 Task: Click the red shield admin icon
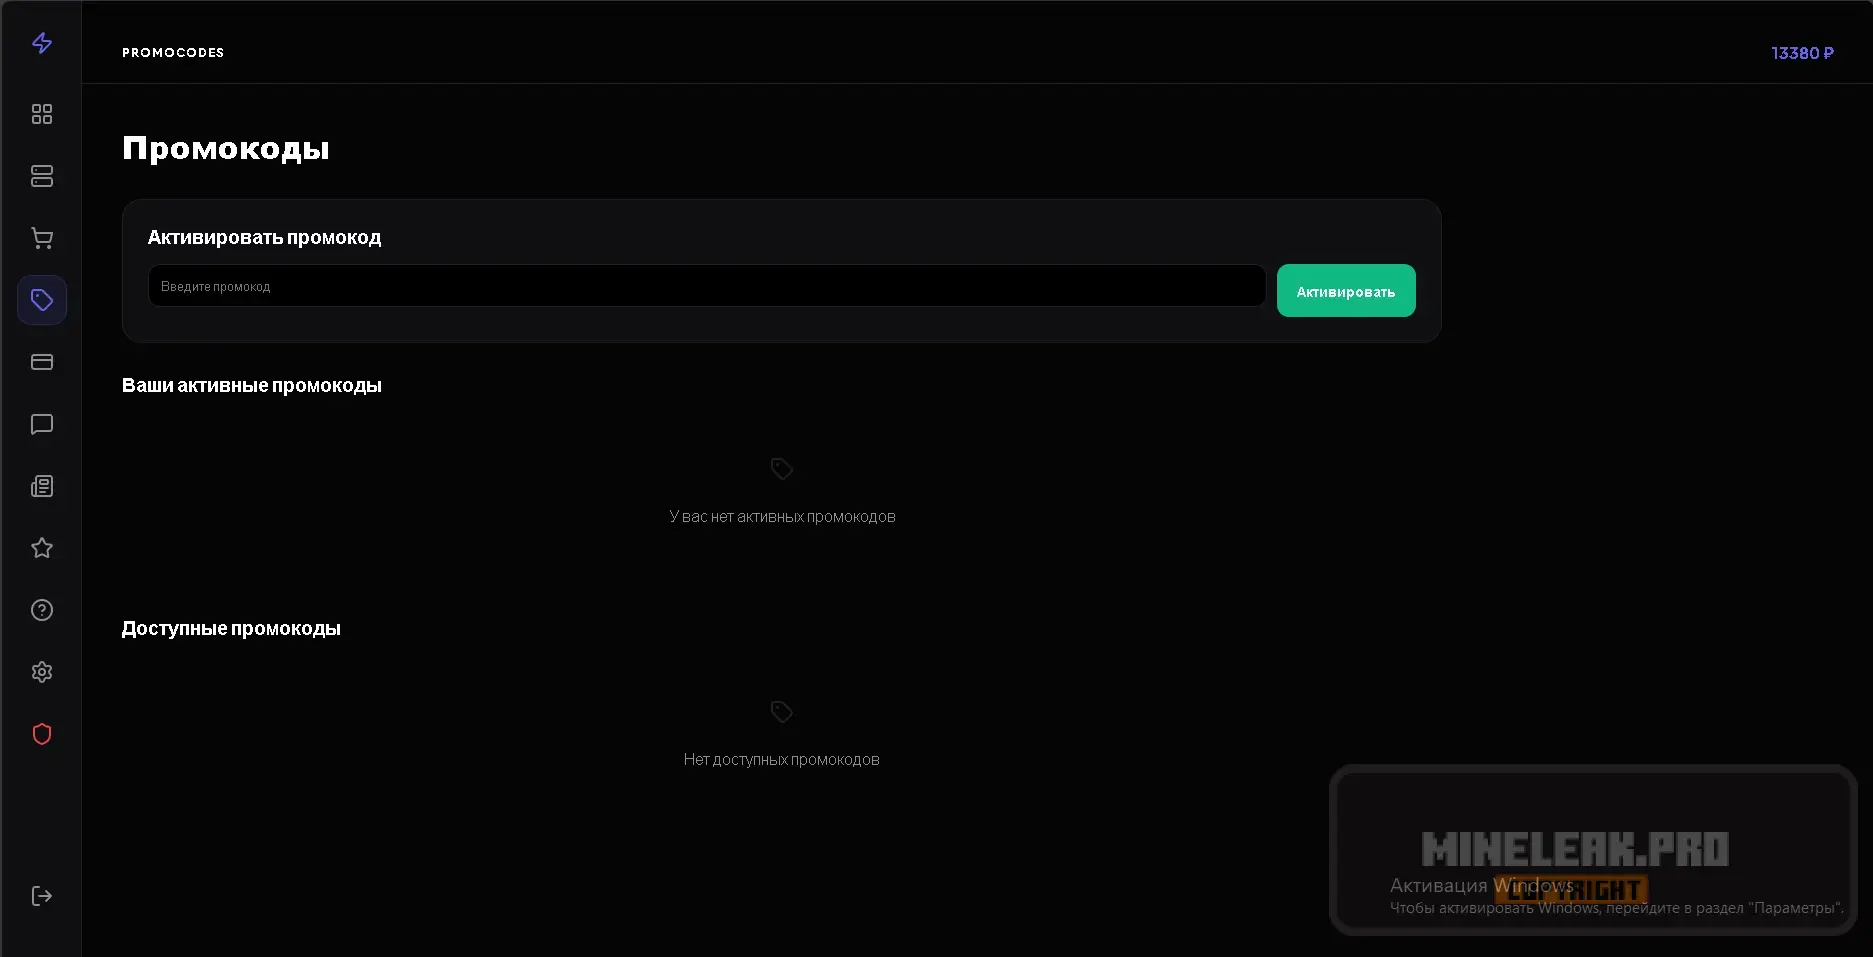click(42, 734)
